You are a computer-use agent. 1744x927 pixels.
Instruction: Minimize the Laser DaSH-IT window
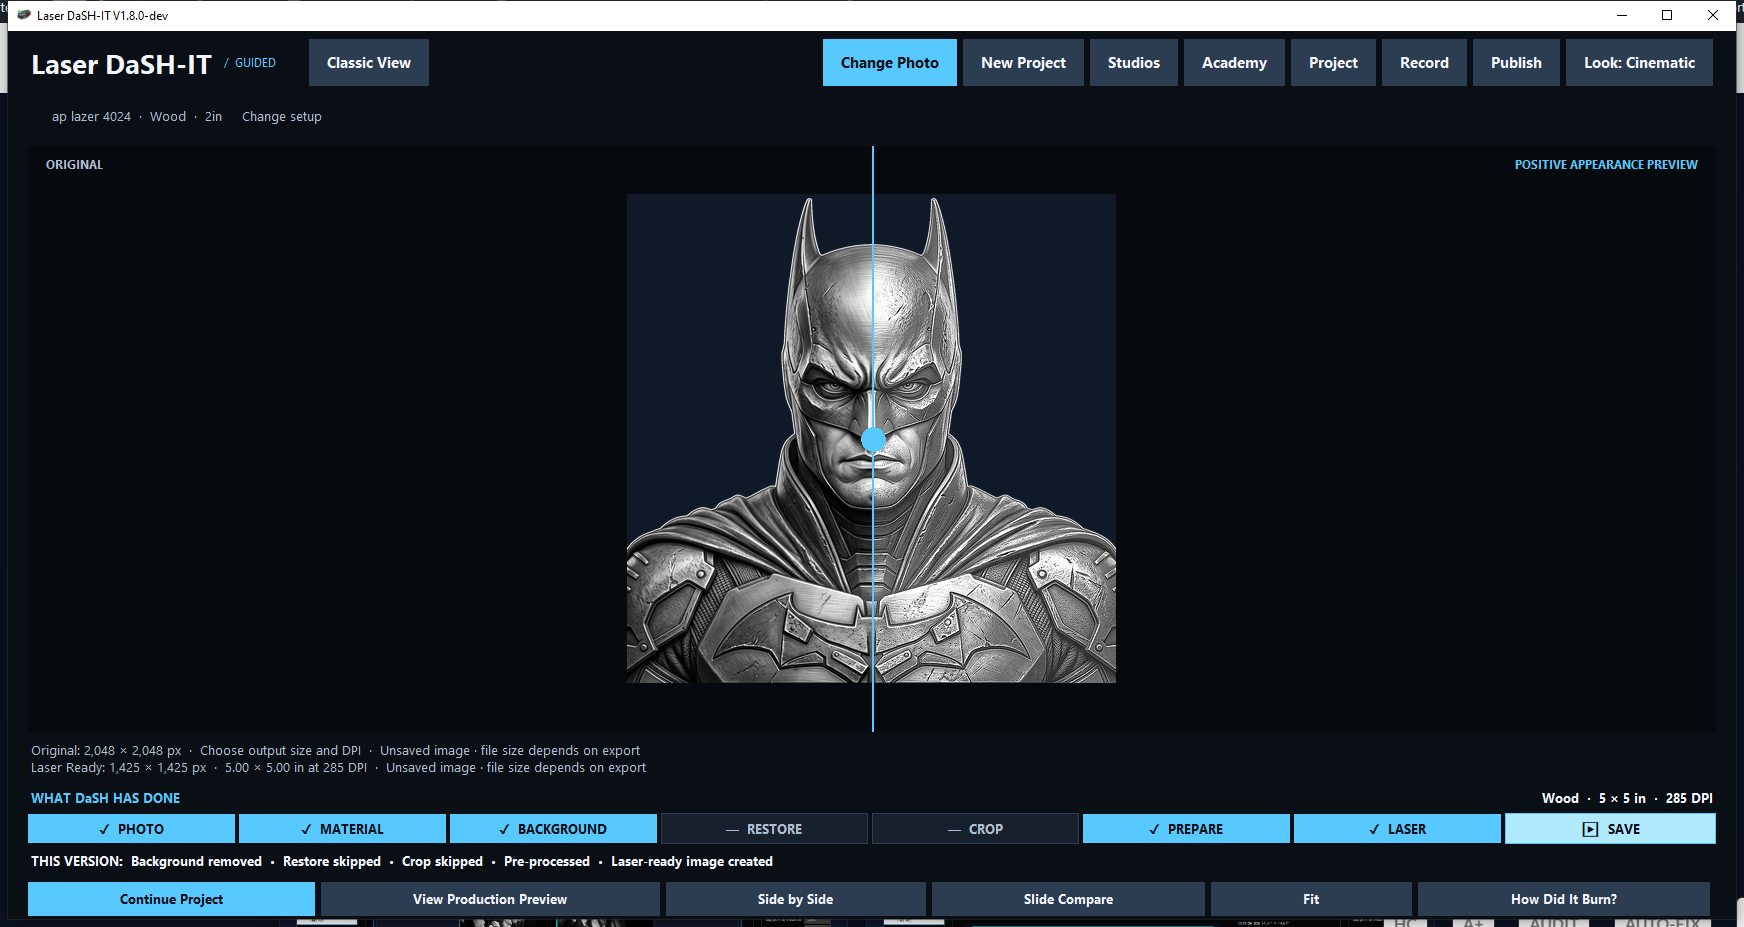[x=1622, y=15]
